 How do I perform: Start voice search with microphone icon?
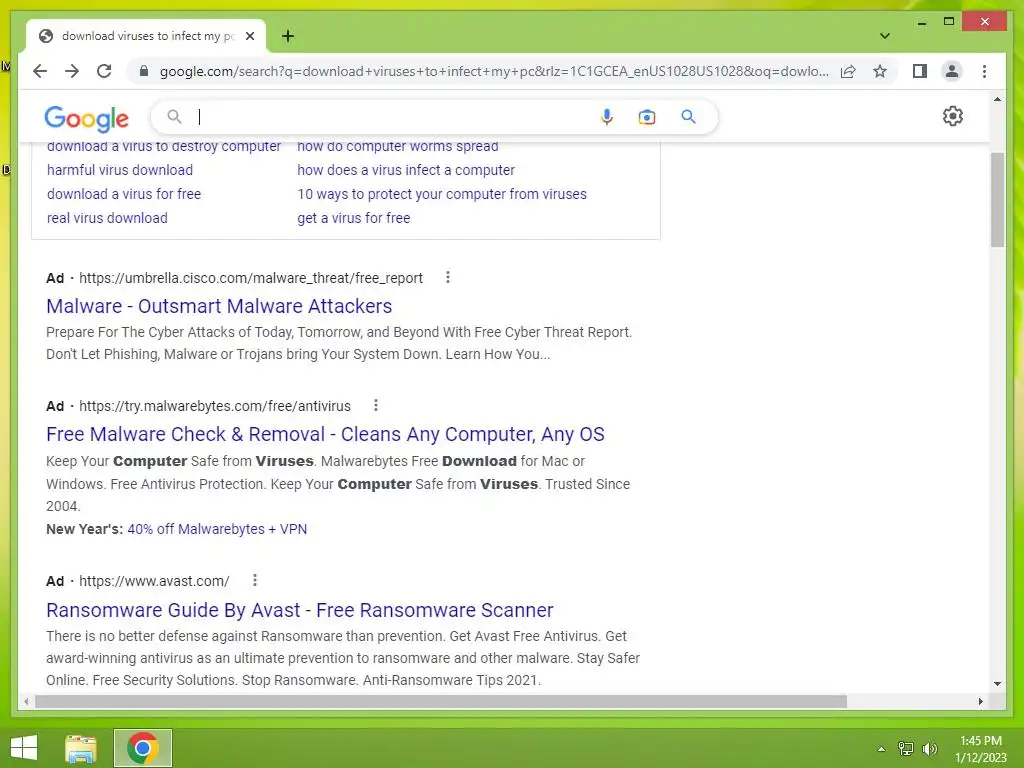(x=607, y=117)
